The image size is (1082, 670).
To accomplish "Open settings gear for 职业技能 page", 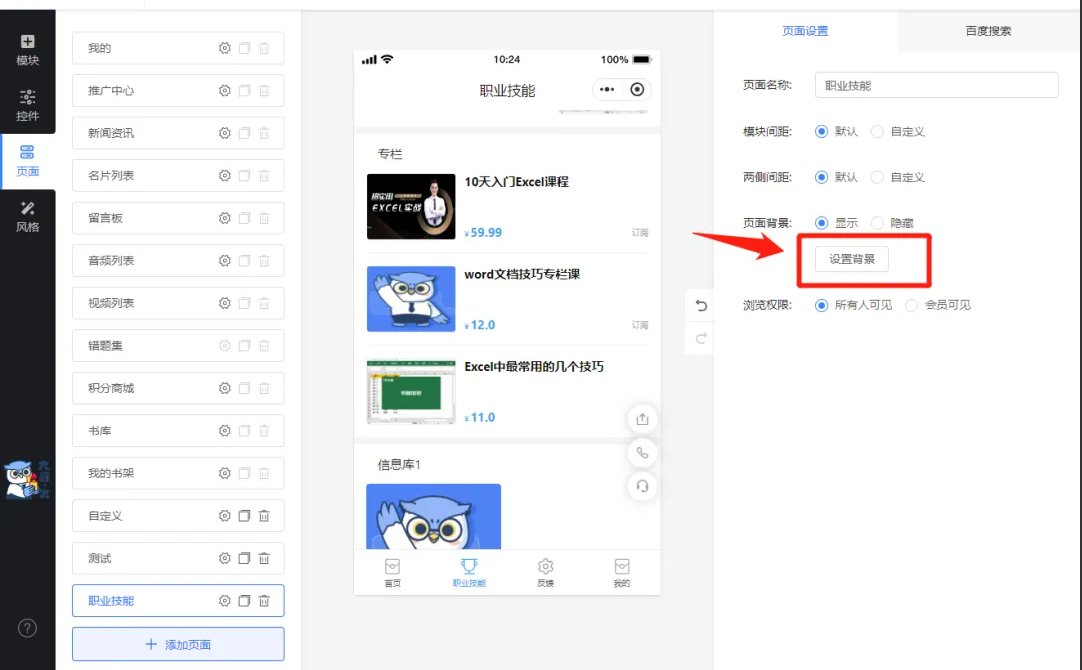I will 224,601.
